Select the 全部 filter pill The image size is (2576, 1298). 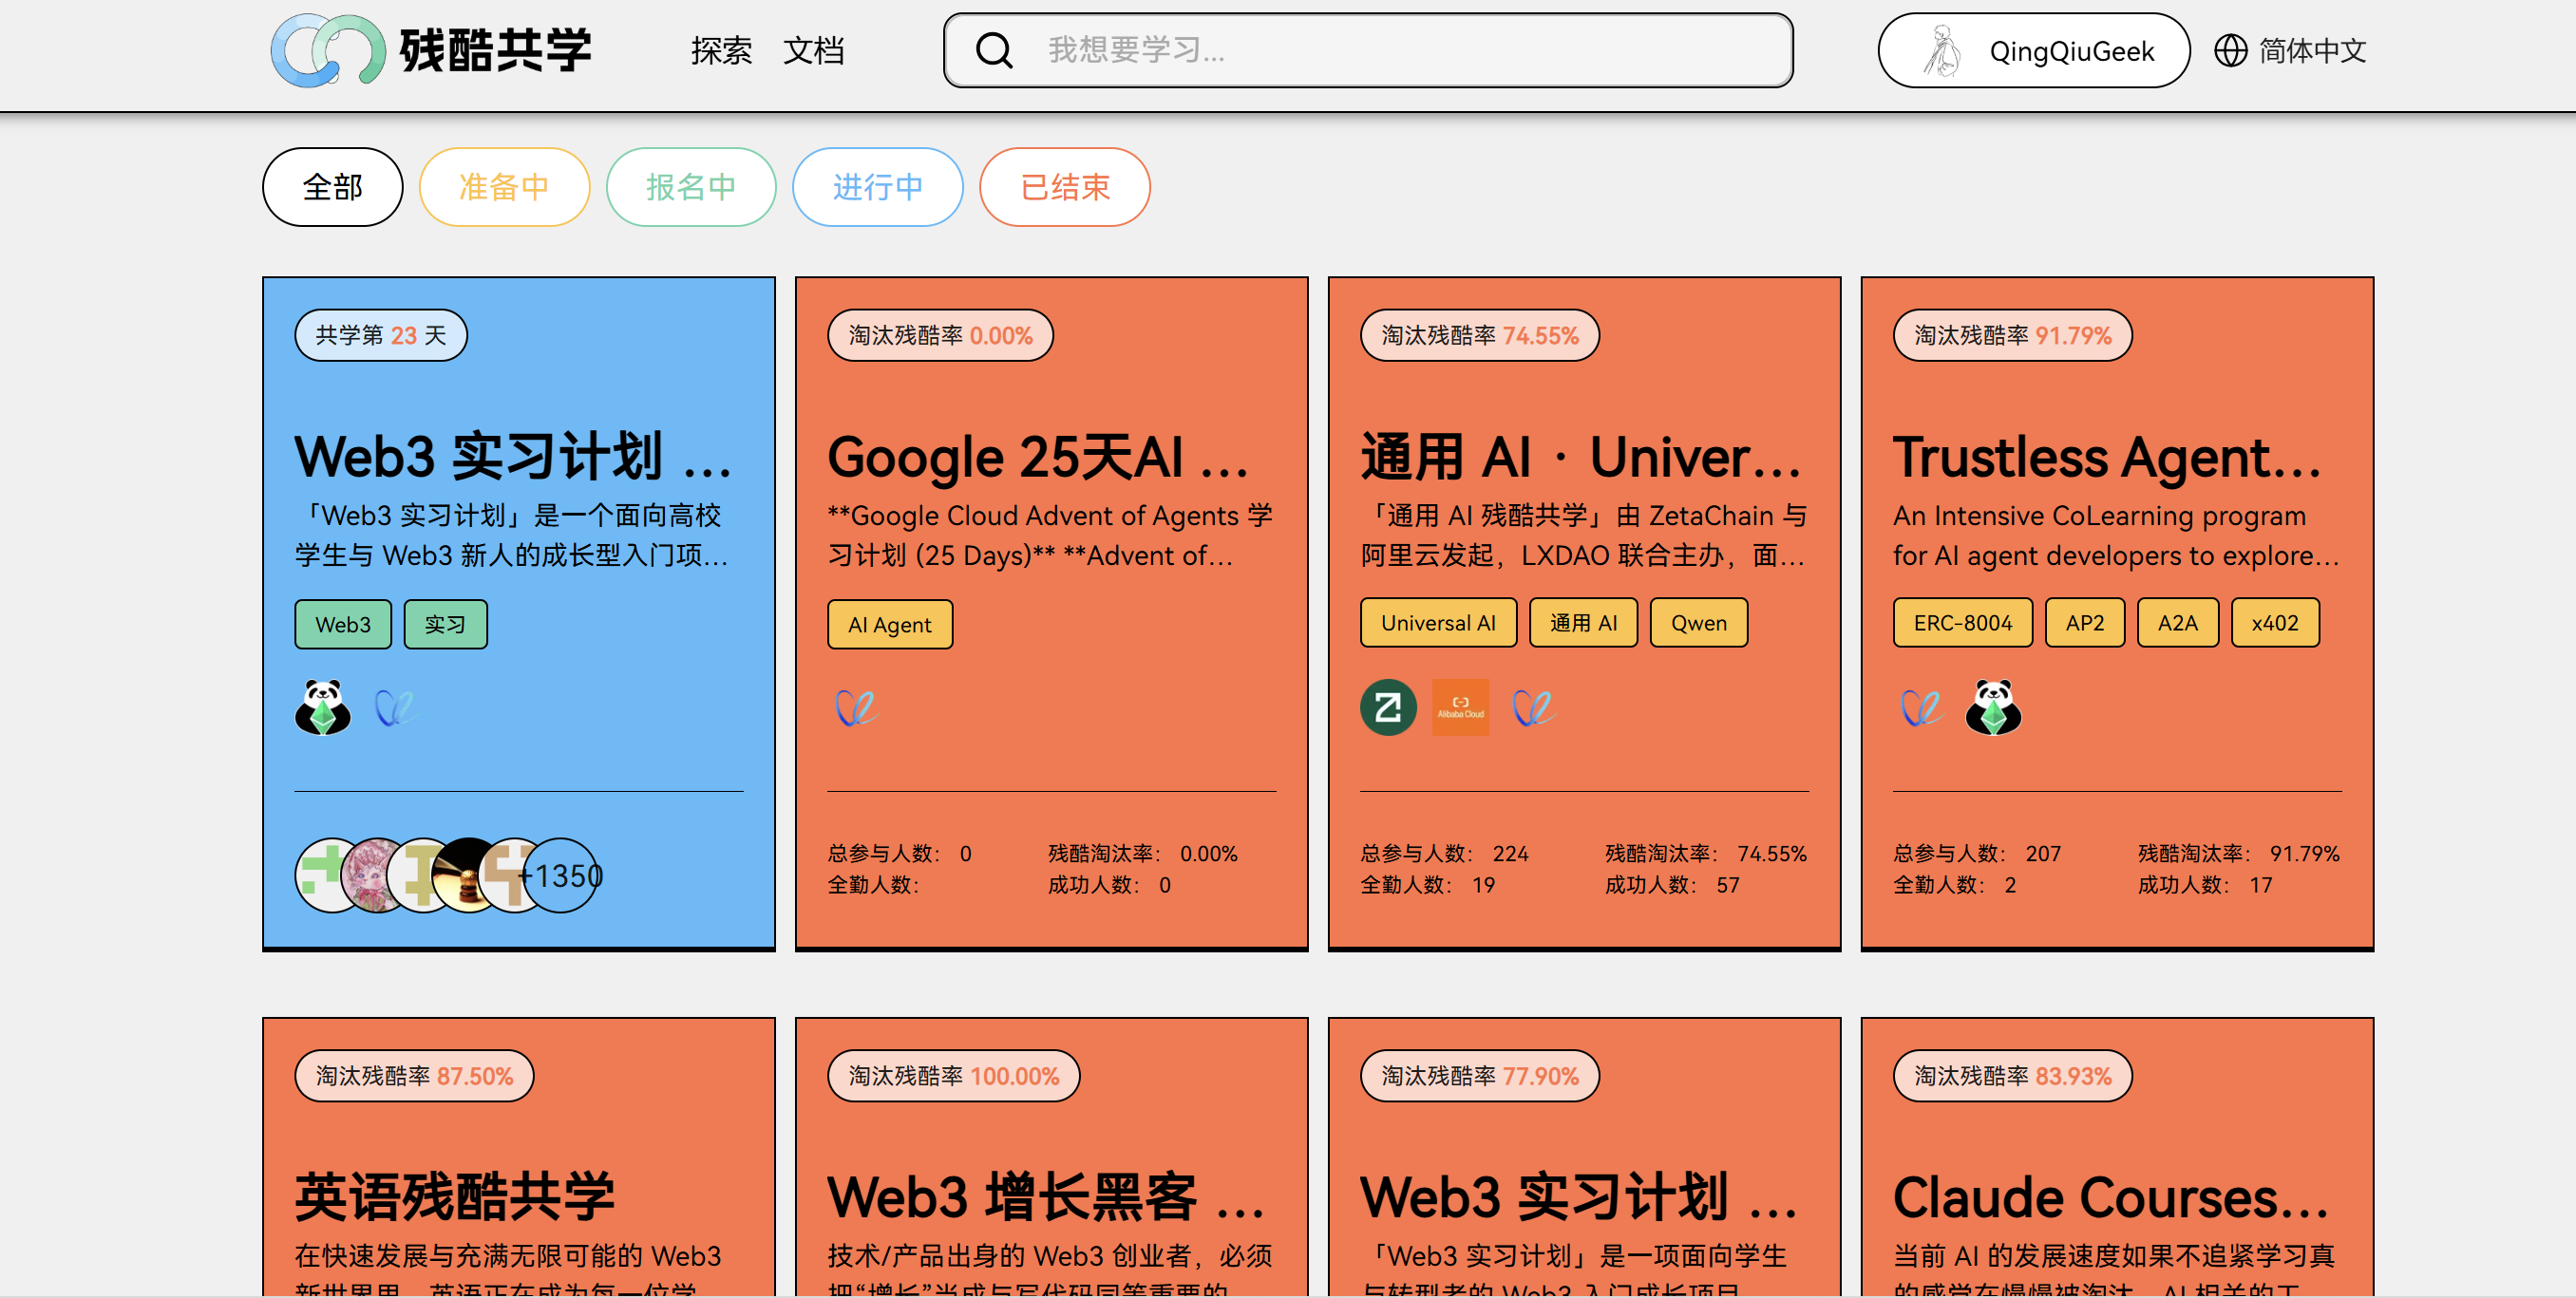pos(332,187)
